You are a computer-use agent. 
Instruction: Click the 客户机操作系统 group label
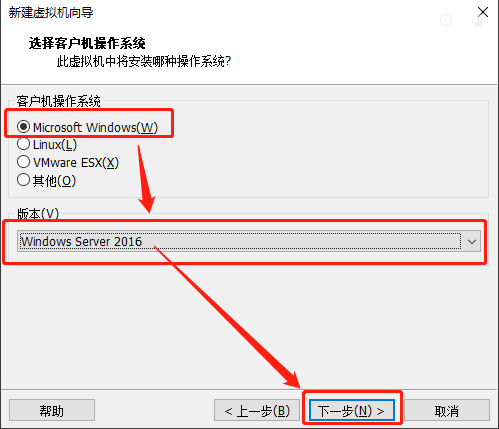(58, 101)
